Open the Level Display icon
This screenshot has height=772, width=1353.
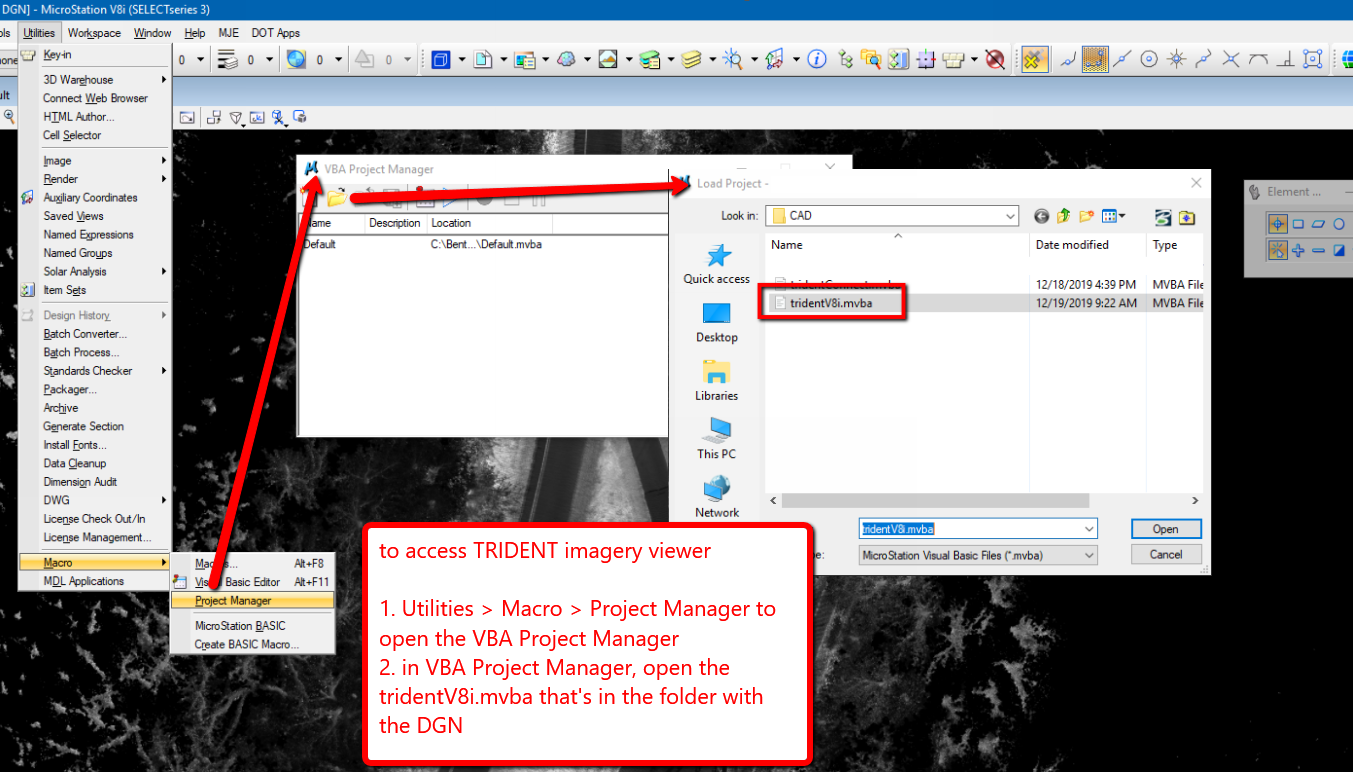pos(692,60)
